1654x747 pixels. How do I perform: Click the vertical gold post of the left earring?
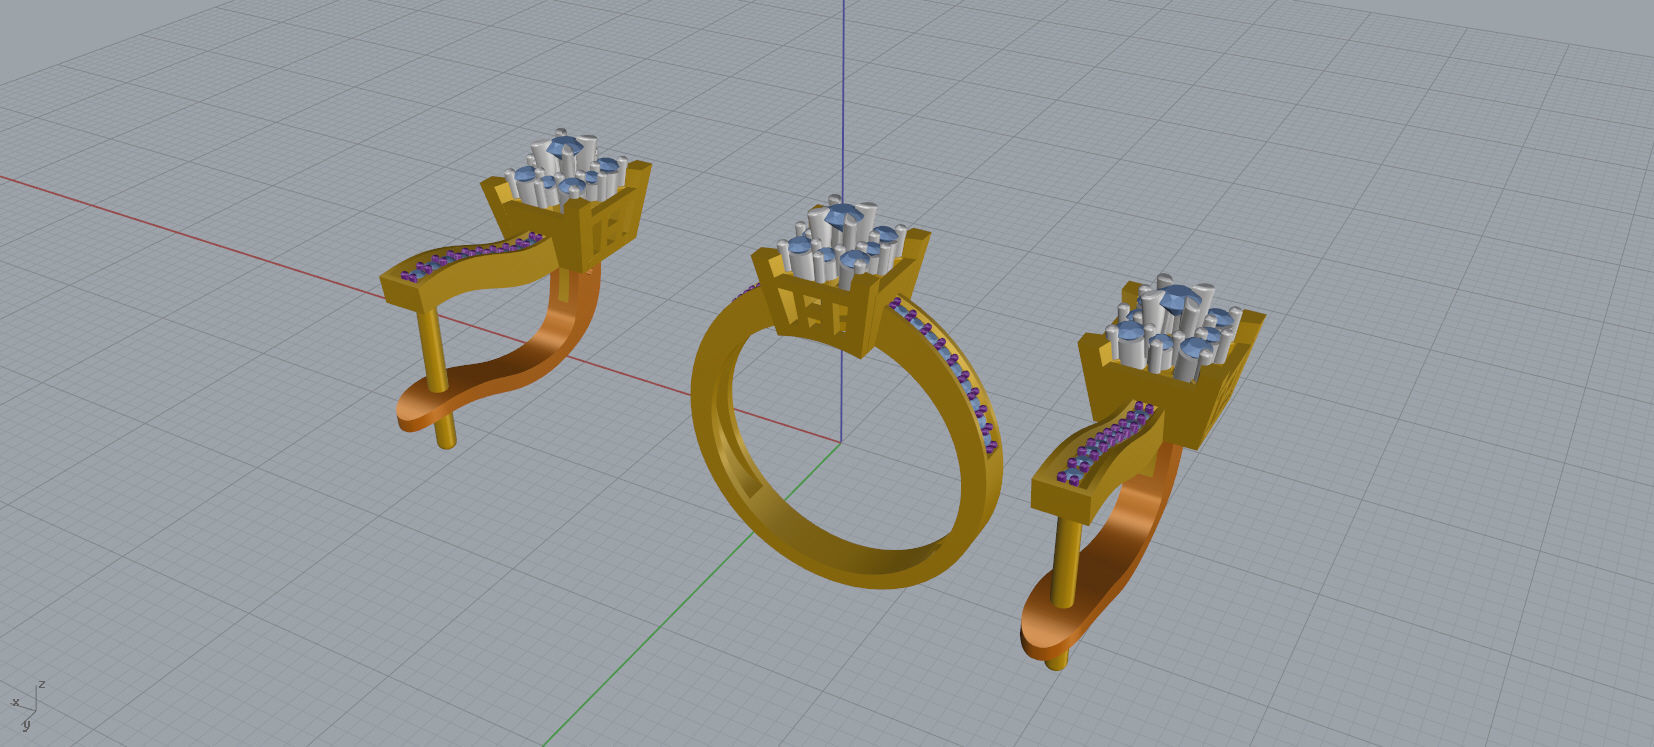tap(438, 375)
